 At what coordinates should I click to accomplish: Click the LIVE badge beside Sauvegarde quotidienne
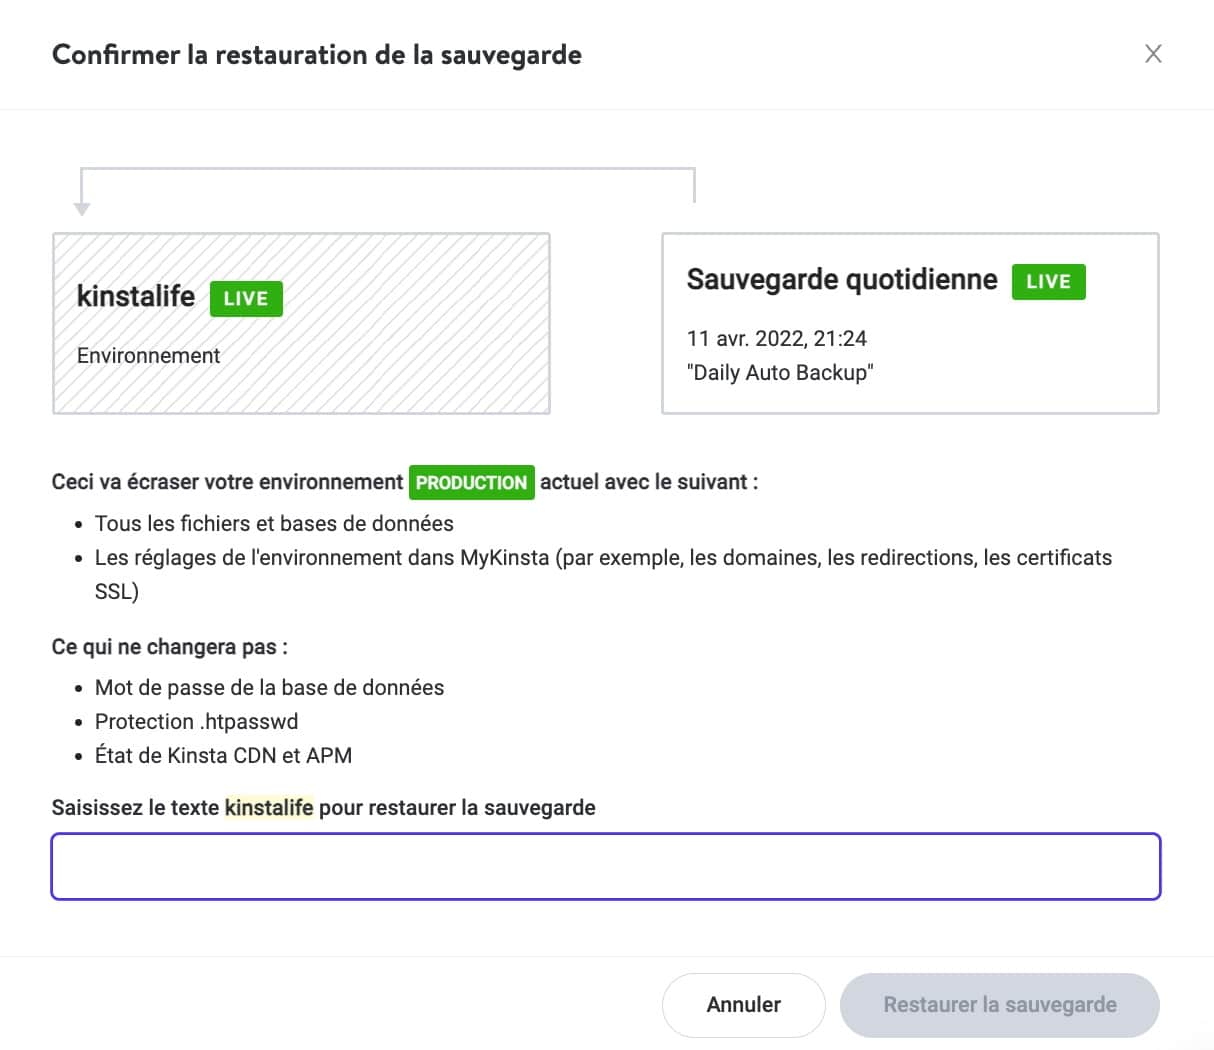[x=1048, y=281]
